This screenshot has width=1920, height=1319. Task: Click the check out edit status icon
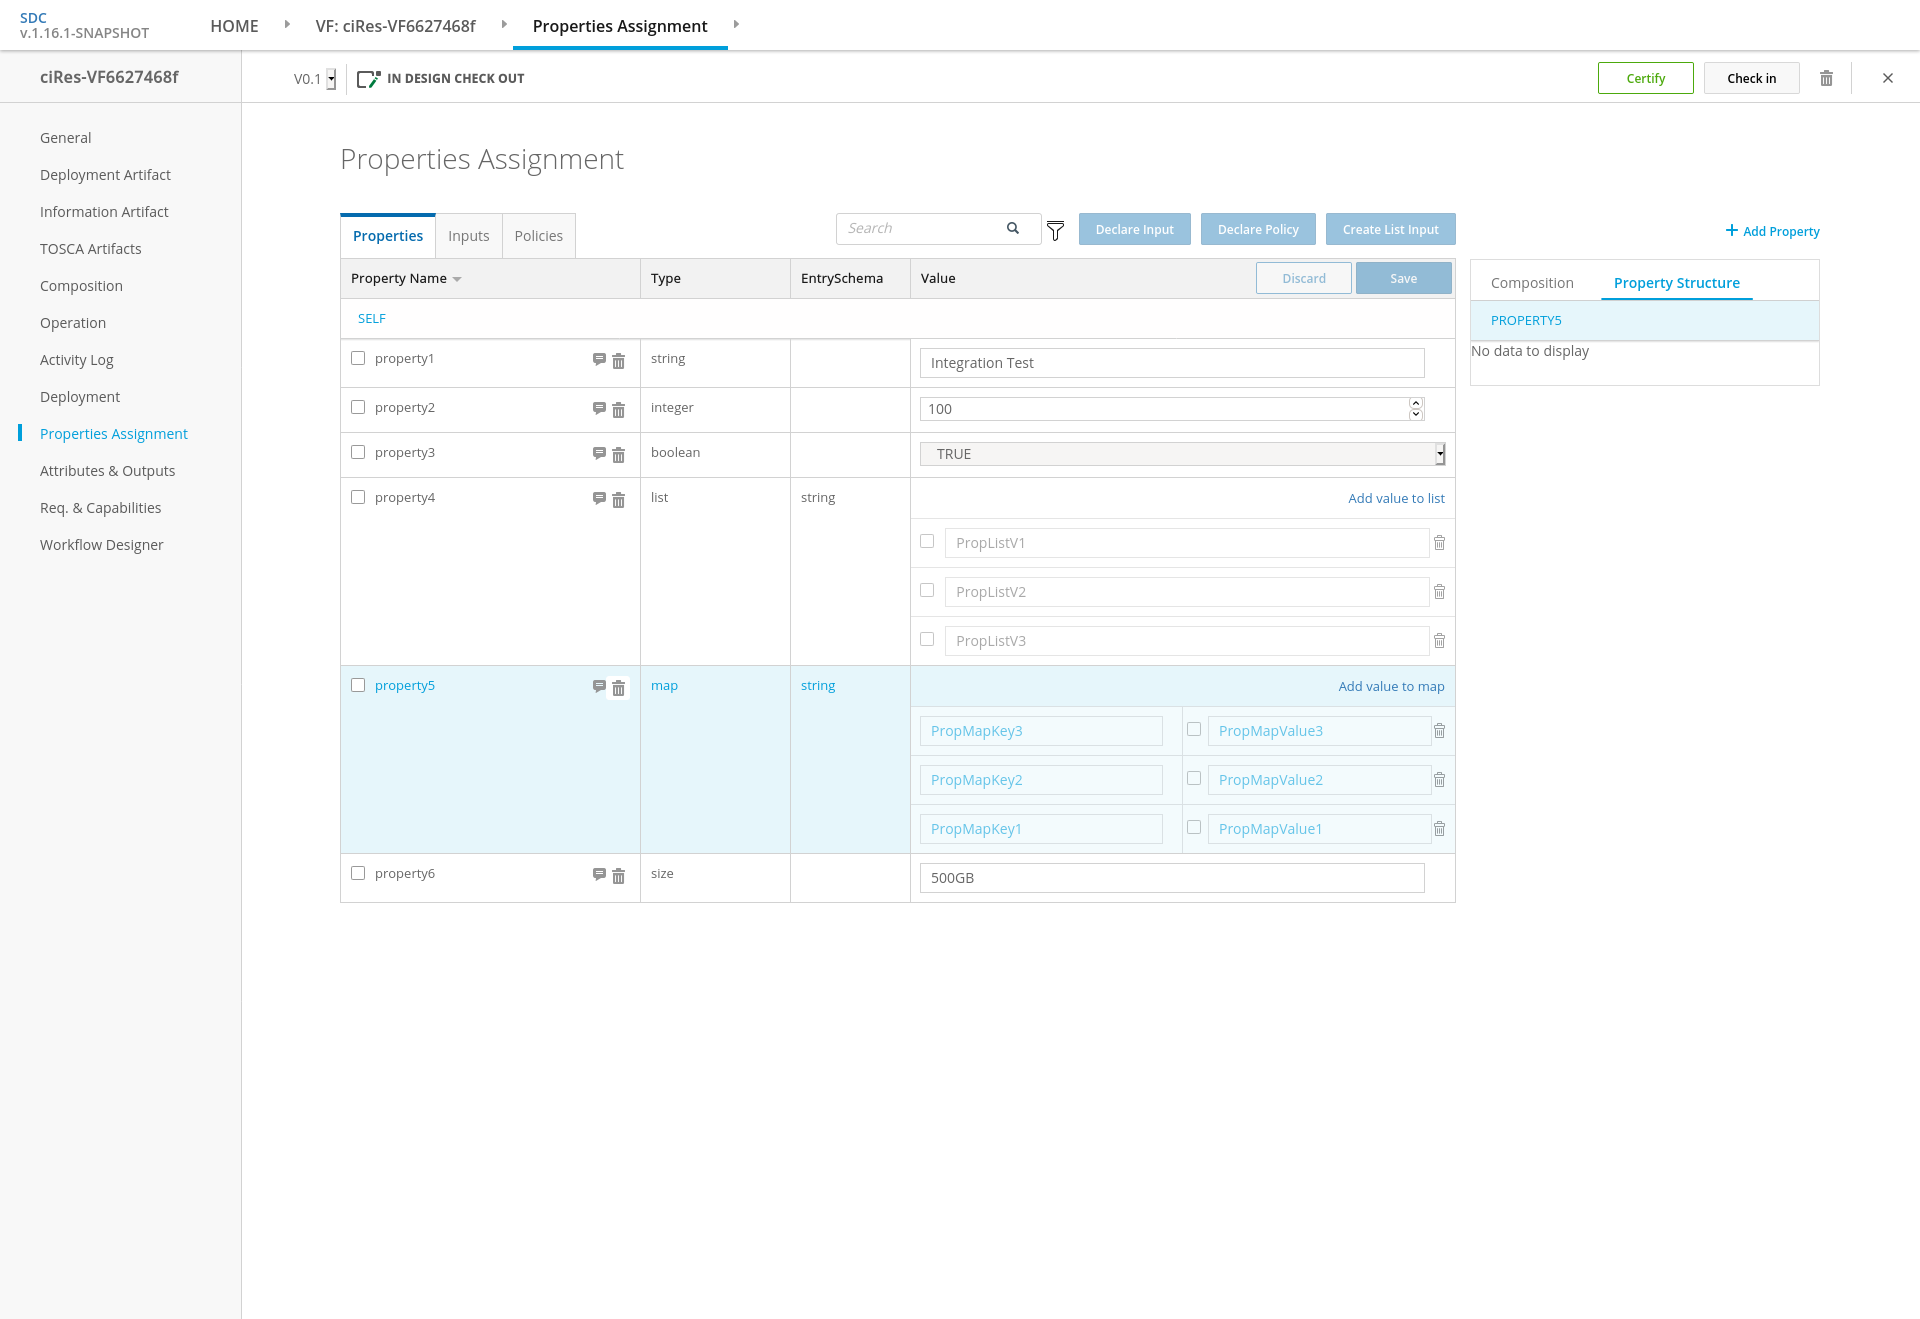(x=368, y=79)
